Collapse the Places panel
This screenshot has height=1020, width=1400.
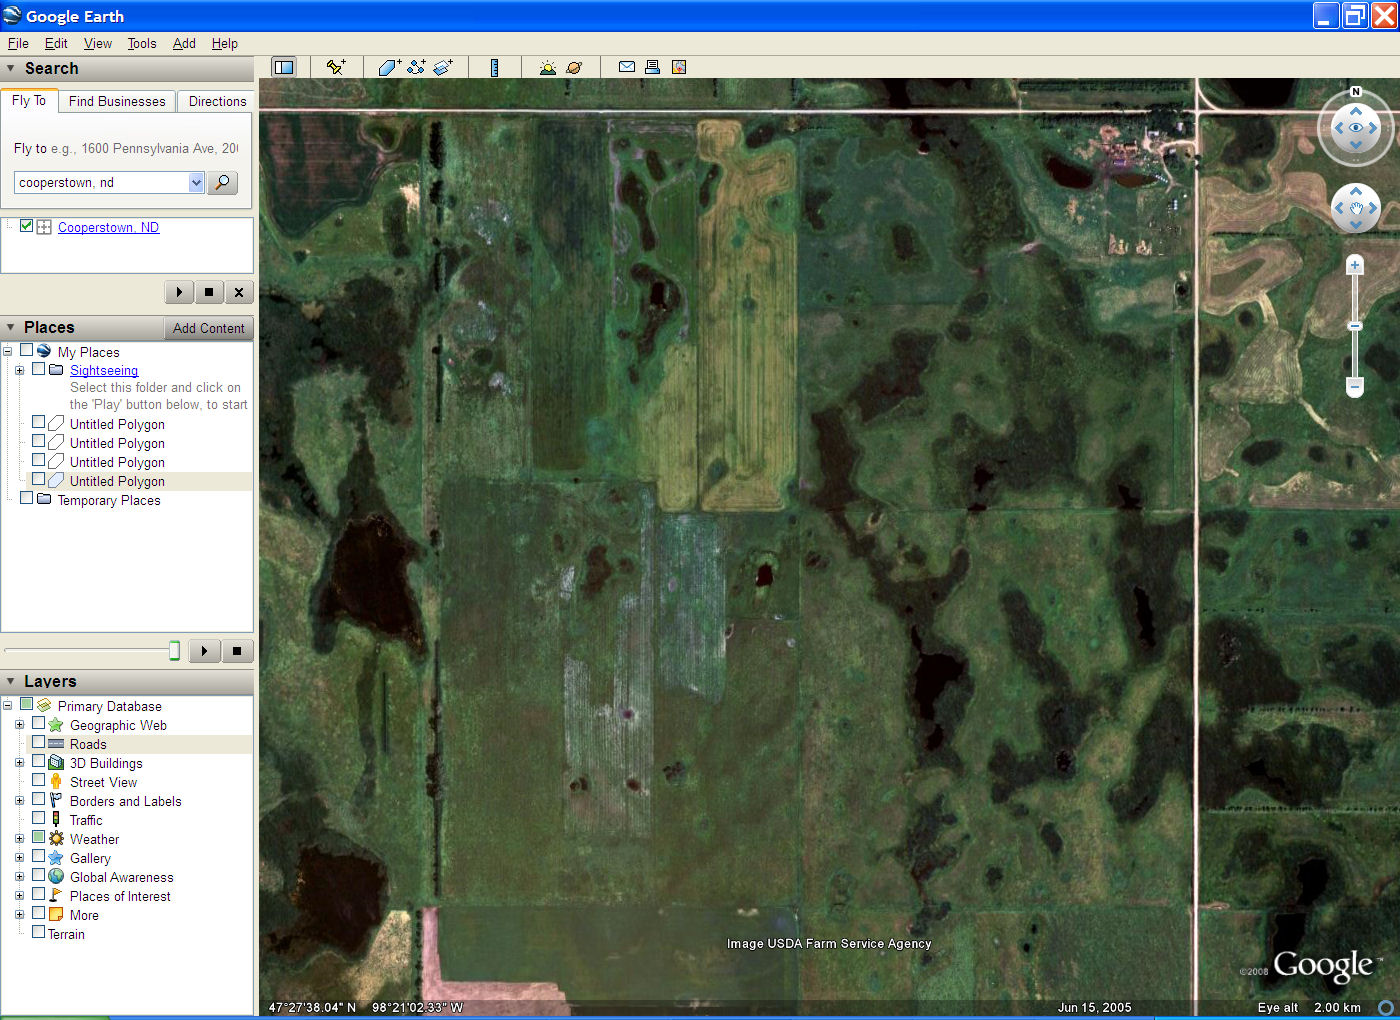[11, 327]
